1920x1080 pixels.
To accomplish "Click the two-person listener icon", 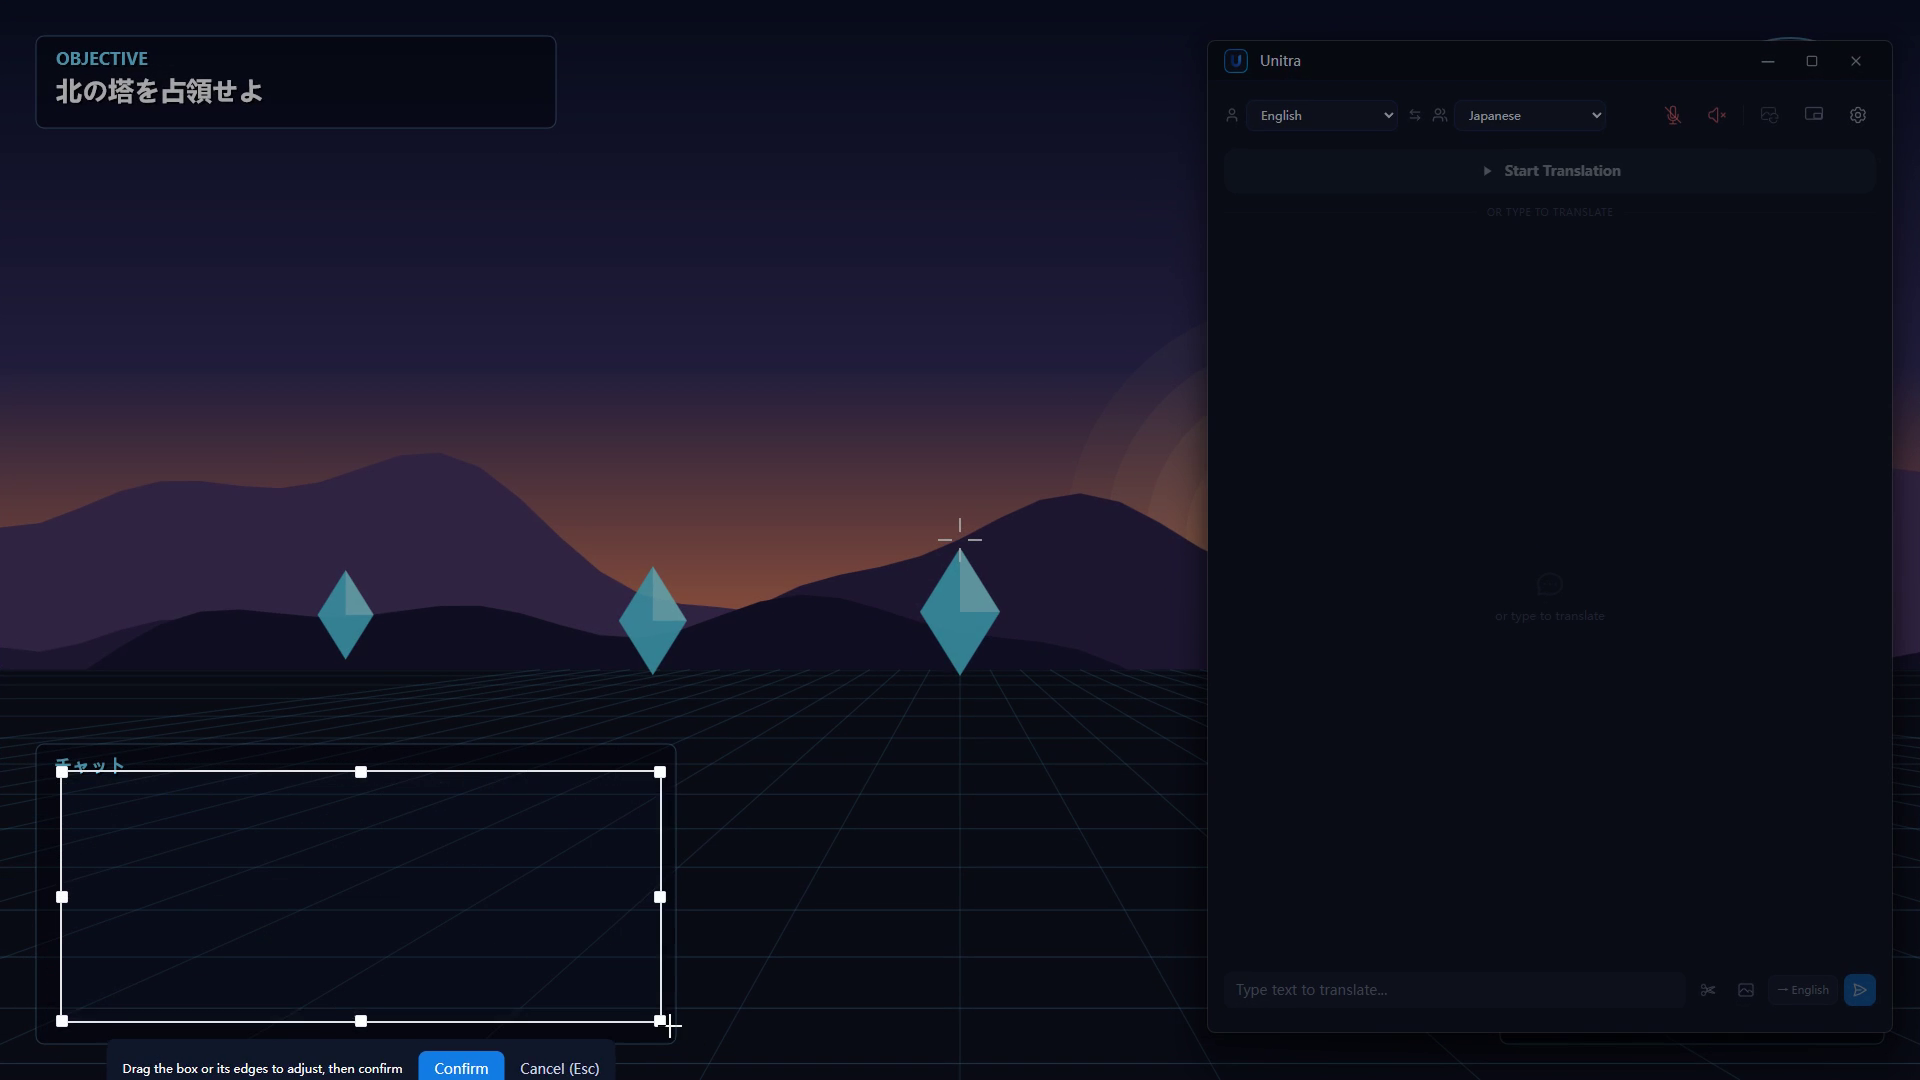I will pos(1440,115).
